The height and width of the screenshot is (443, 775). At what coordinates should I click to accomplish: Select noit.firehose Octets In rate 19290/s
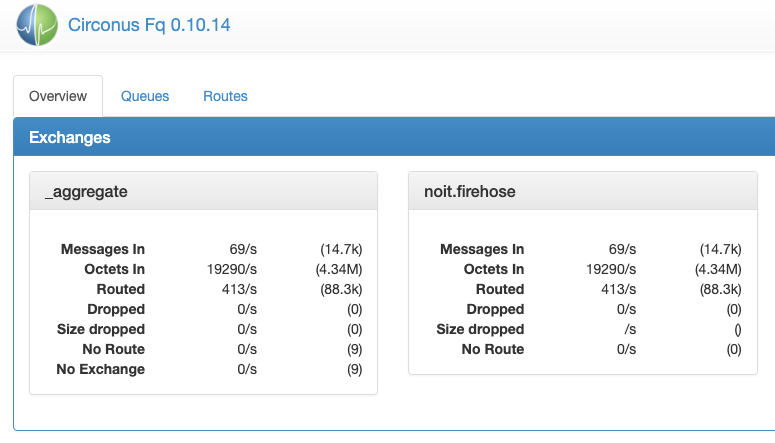611,269
